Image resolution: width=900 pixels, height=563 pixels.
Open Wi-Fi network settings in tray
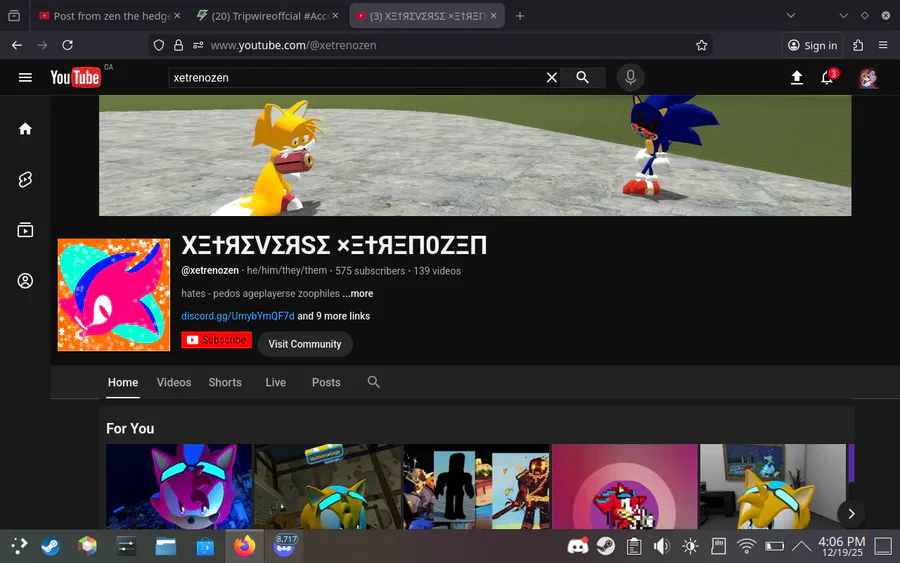[x=746, y=546]
